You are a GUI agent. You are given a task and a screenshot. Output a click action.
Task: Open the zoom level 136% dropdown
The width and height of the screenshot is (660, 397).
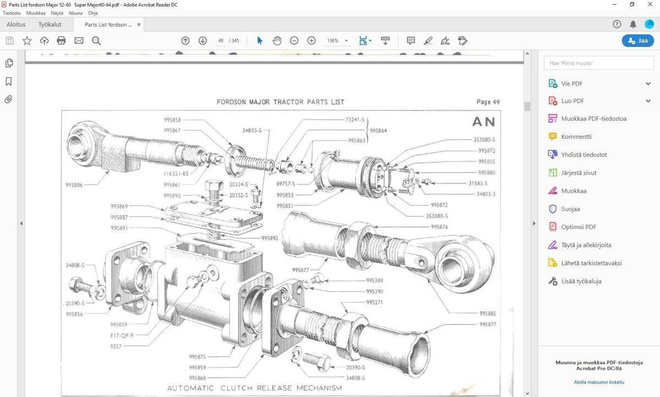(337, 41)
